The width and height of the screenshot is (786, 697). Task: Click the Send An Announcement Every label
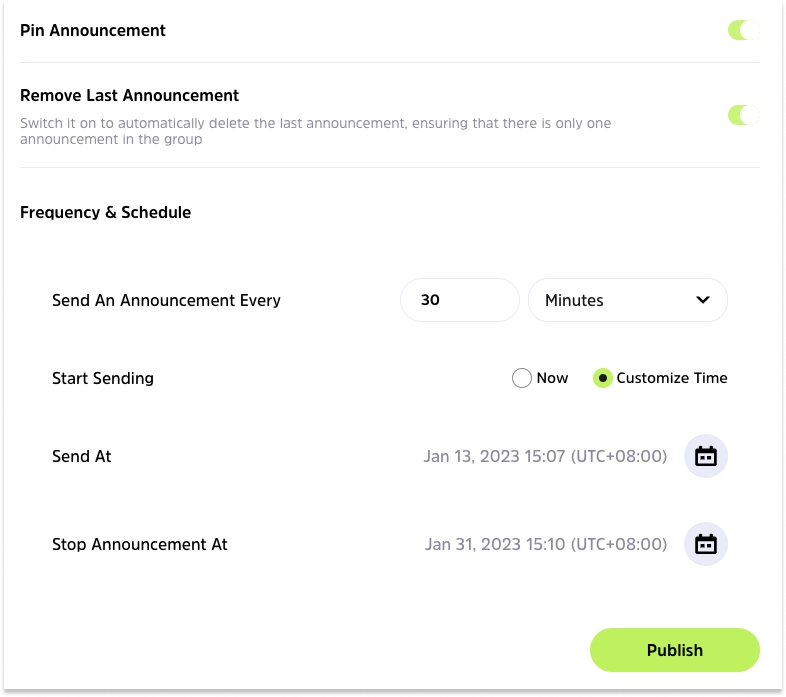[x=166, y=300]
